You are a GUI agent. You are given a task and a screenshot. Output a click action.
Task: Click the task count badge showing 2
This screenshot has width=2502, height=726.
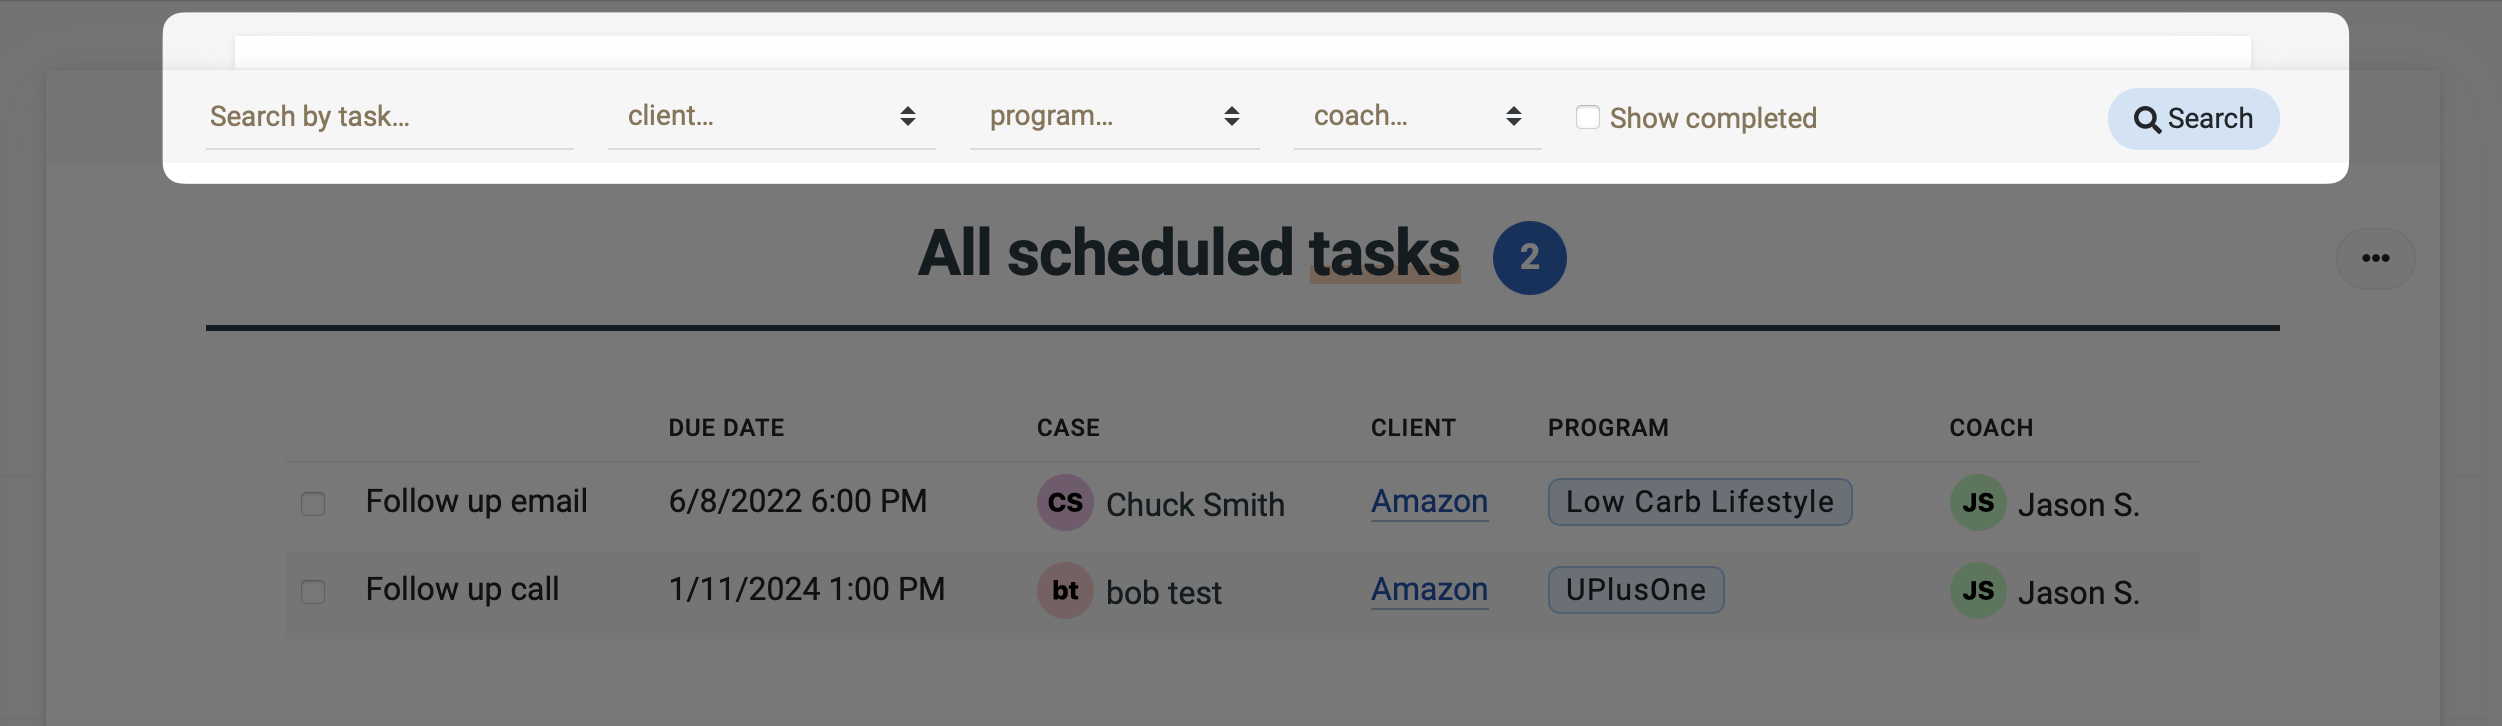[1529, 258]
